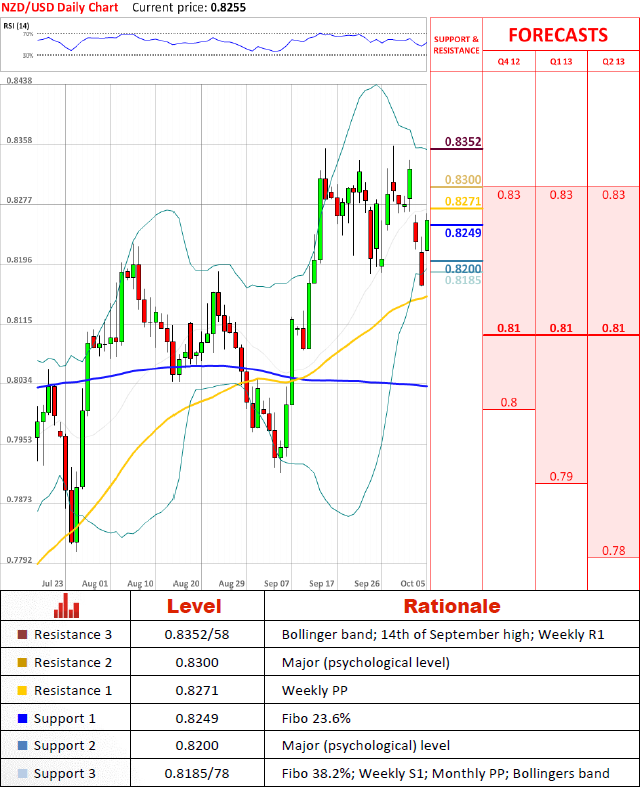
Task: Select the 0.8352 resistance level label
Action: click(462, 142)
